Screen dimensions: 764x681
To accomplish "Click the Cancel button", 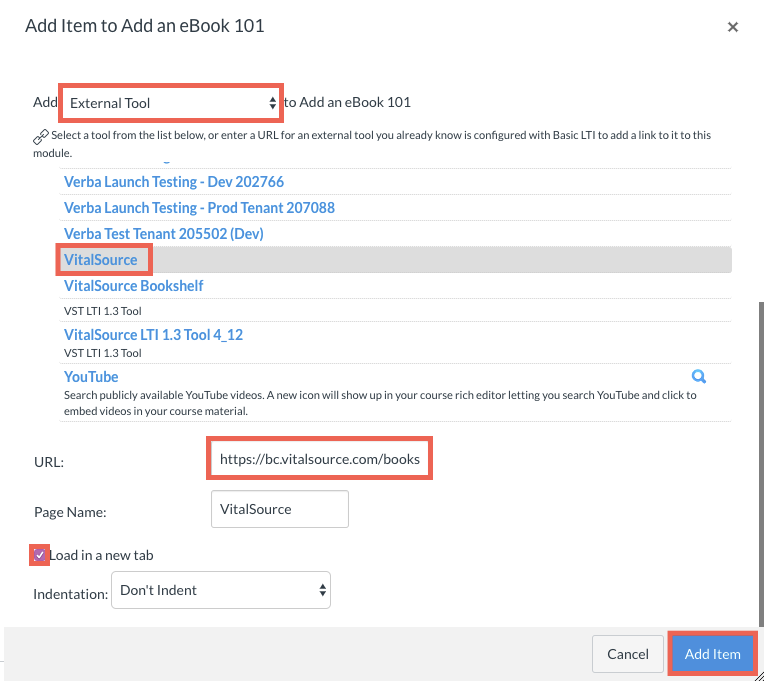I will pos(628,654).
